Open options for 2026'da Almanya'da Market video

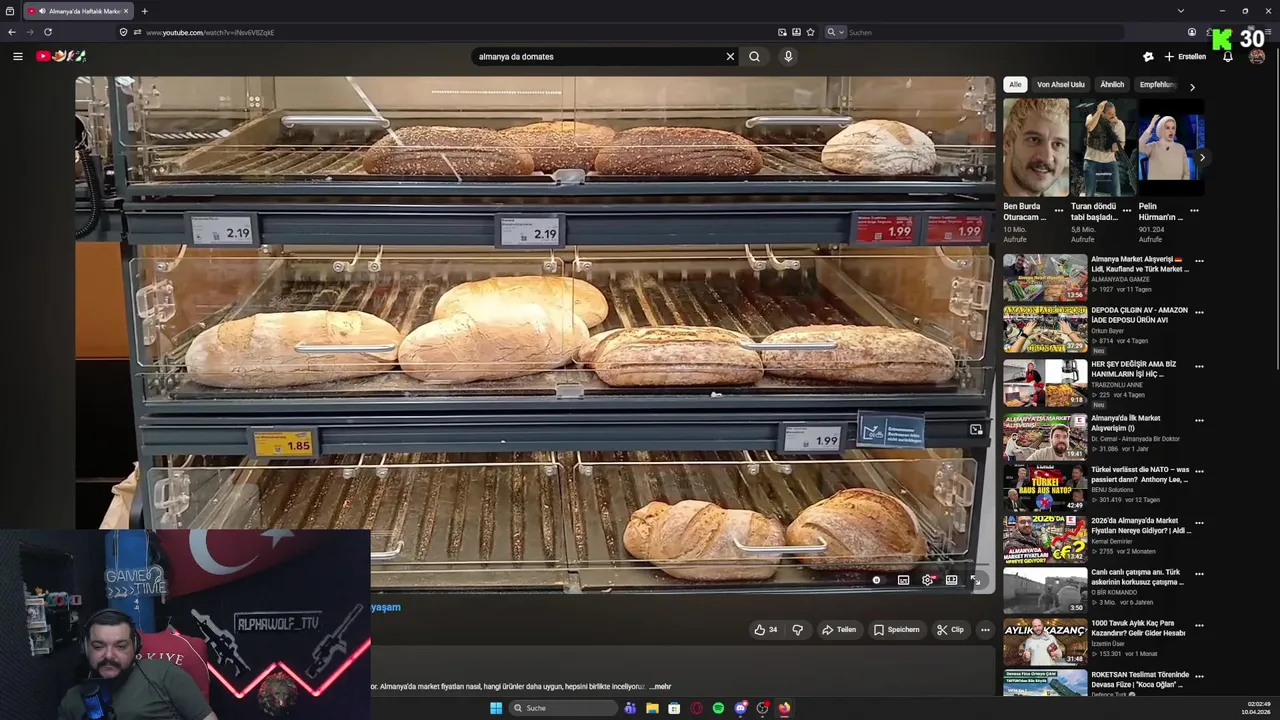click(x=1199, y=524)
